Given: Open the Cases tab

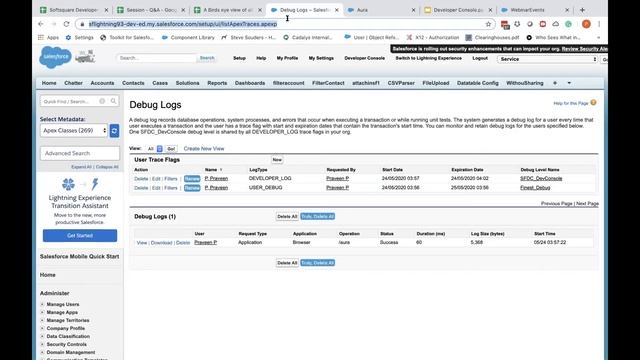Looking at the screenshot, I should click(x=160, y=83).
